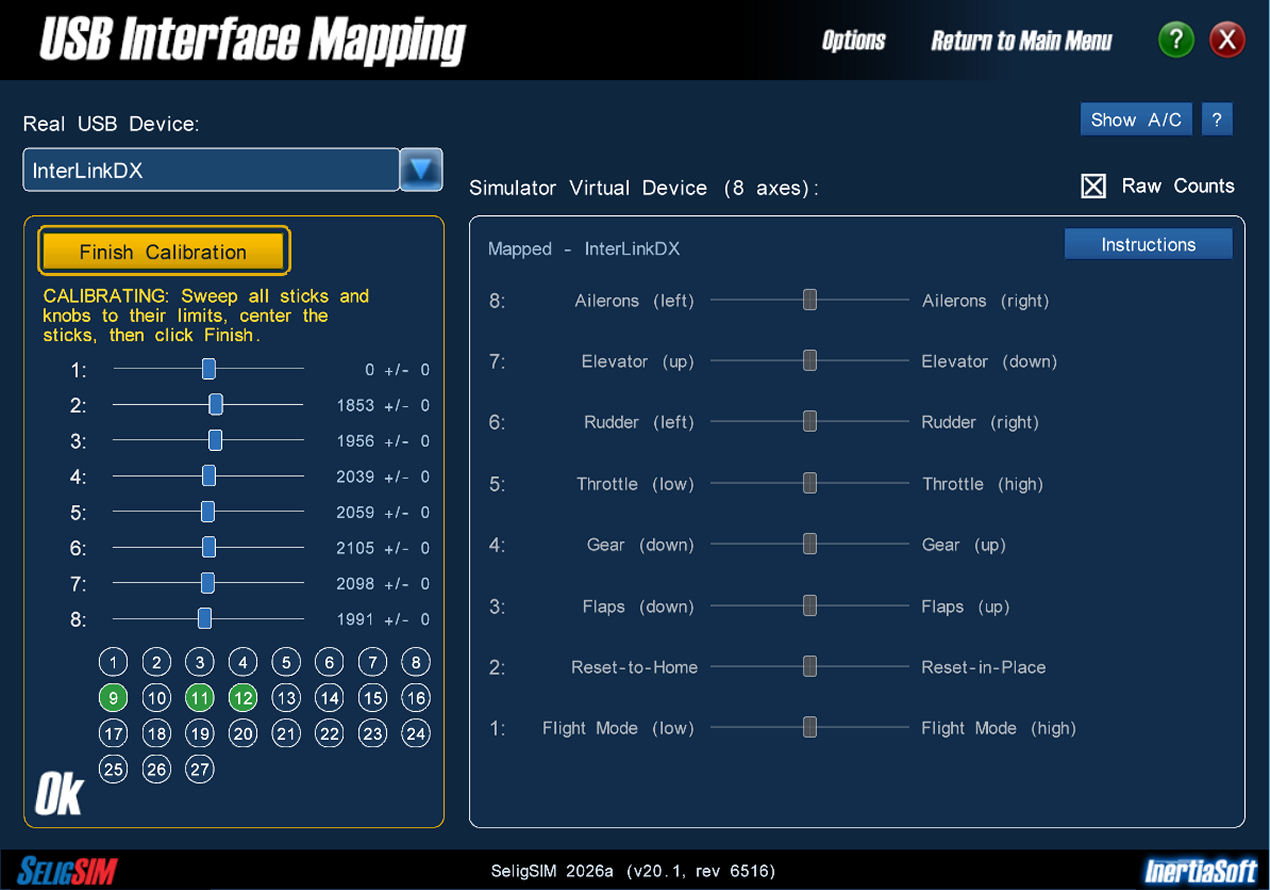1270x890 pixels.
Task: Click button indicator number 17
Action: [x=114, y=734]
